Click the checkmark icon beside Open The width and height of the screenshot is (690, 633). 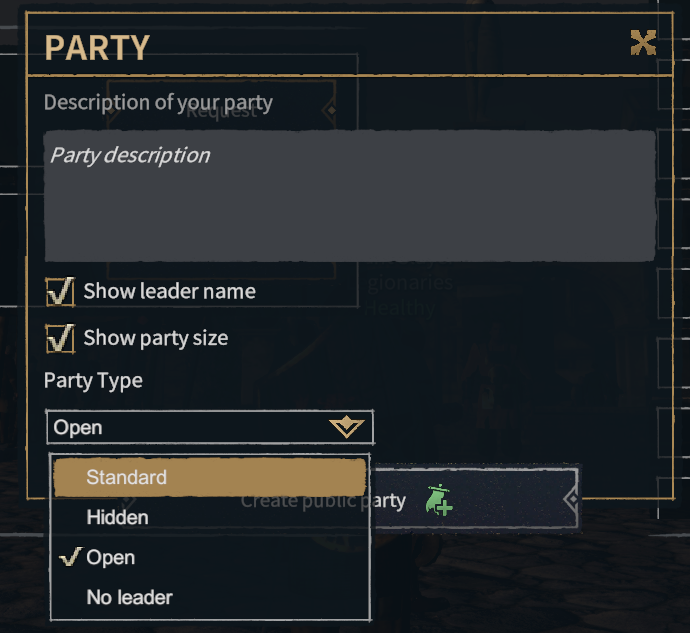click(69, 557)
